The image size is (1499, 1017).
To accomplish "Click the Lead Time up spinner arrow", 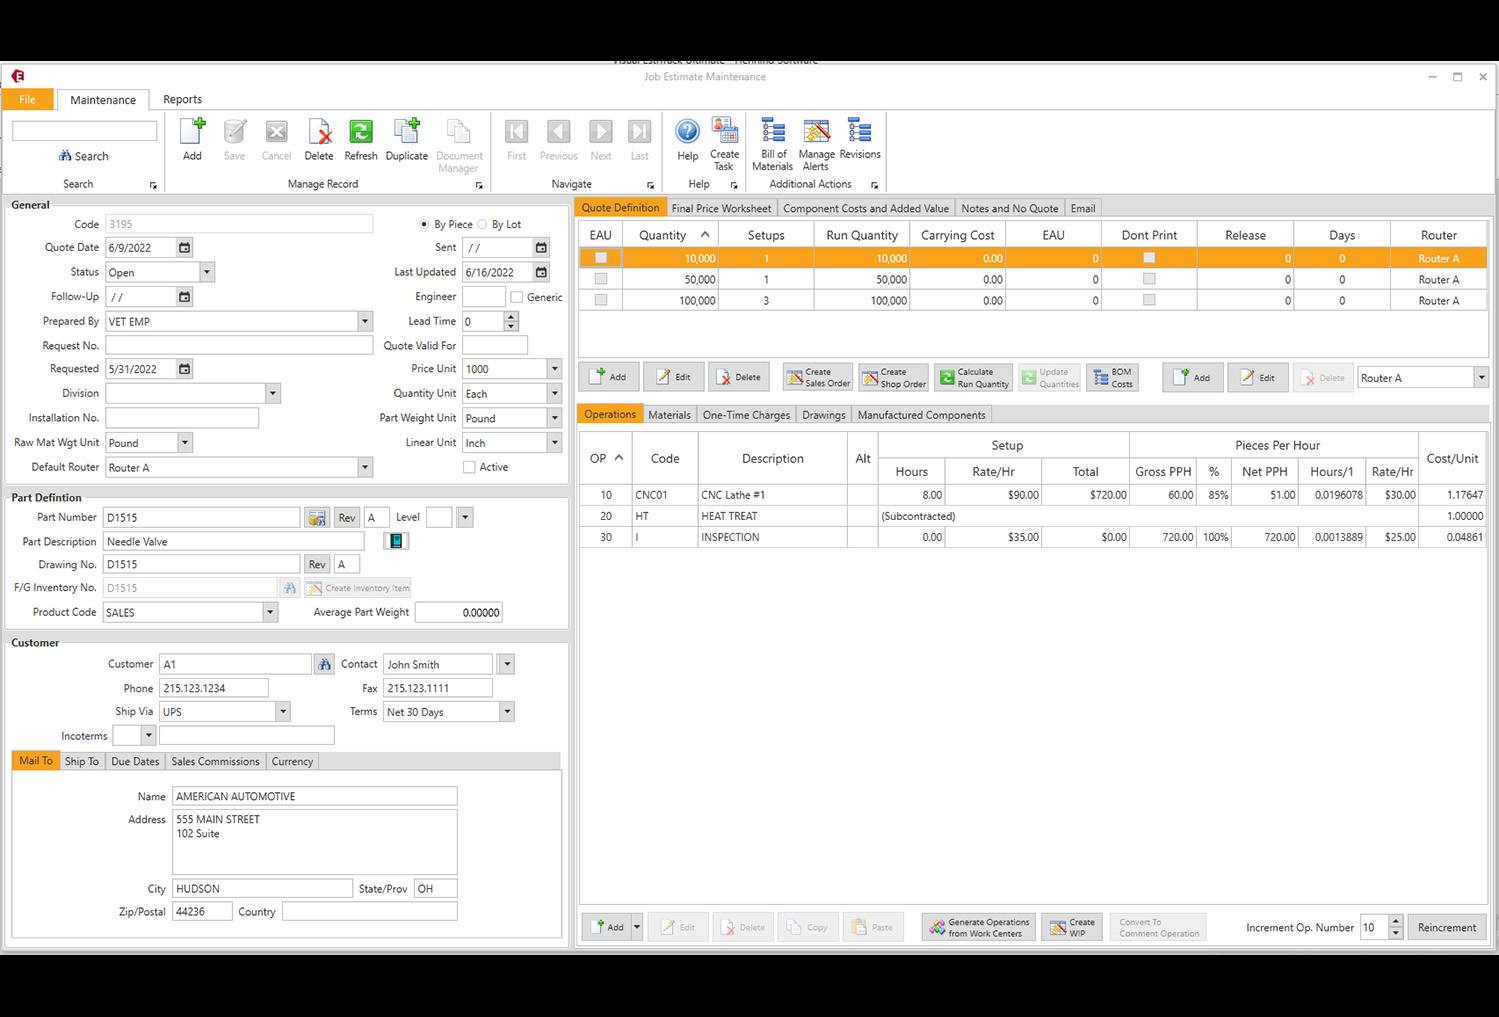I will (x=511, y=316).
